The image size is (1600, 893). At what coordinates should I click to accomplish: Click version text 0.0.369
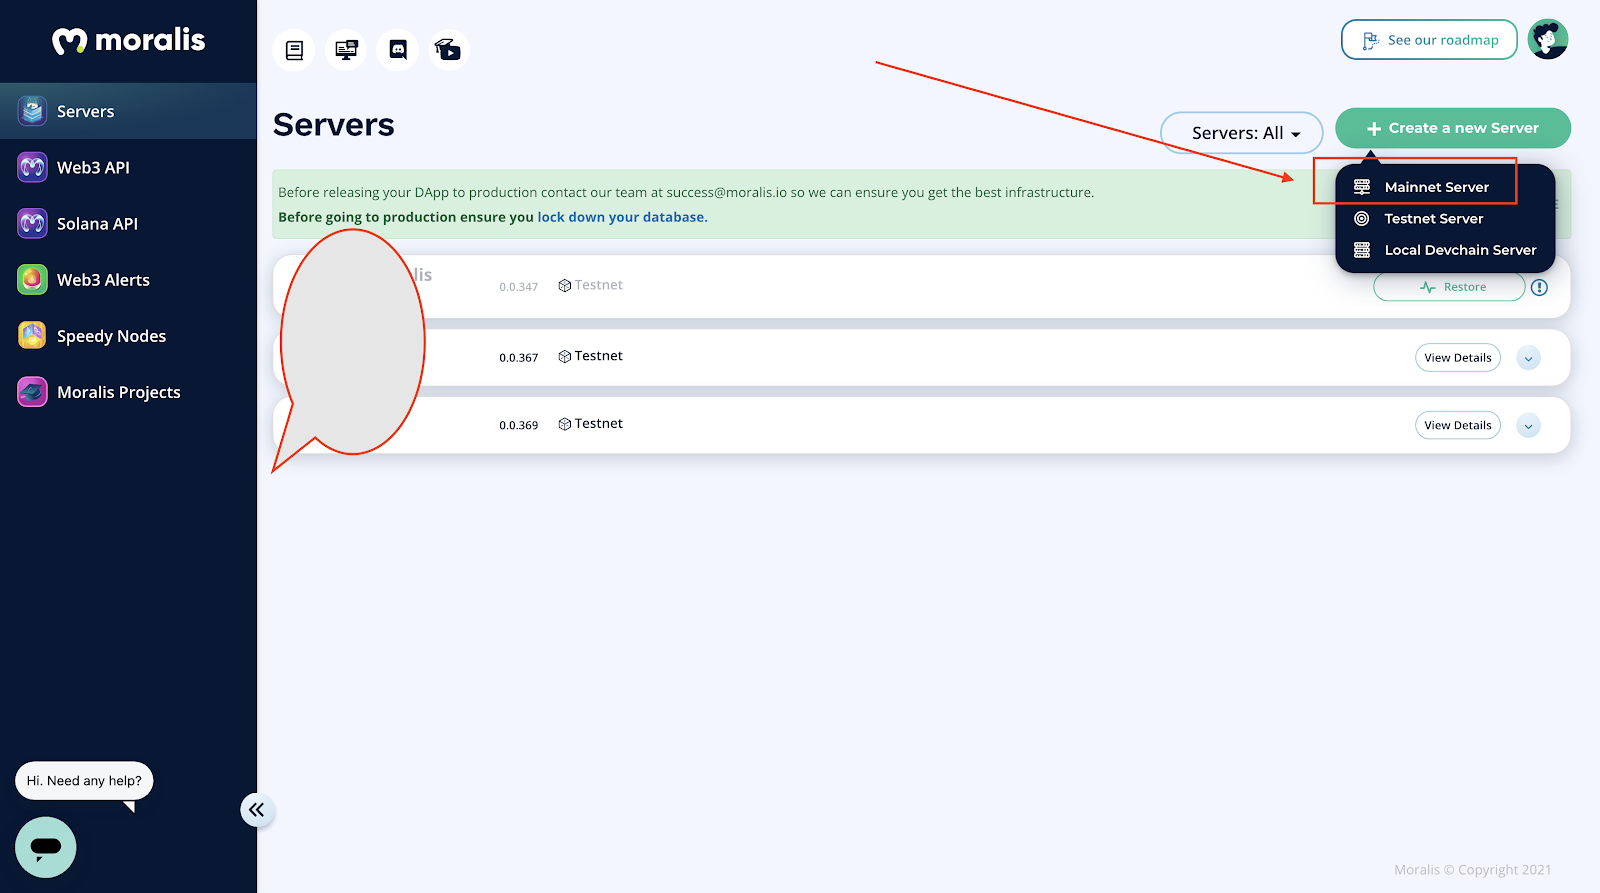pyautogui.click(x=519, y=426)
